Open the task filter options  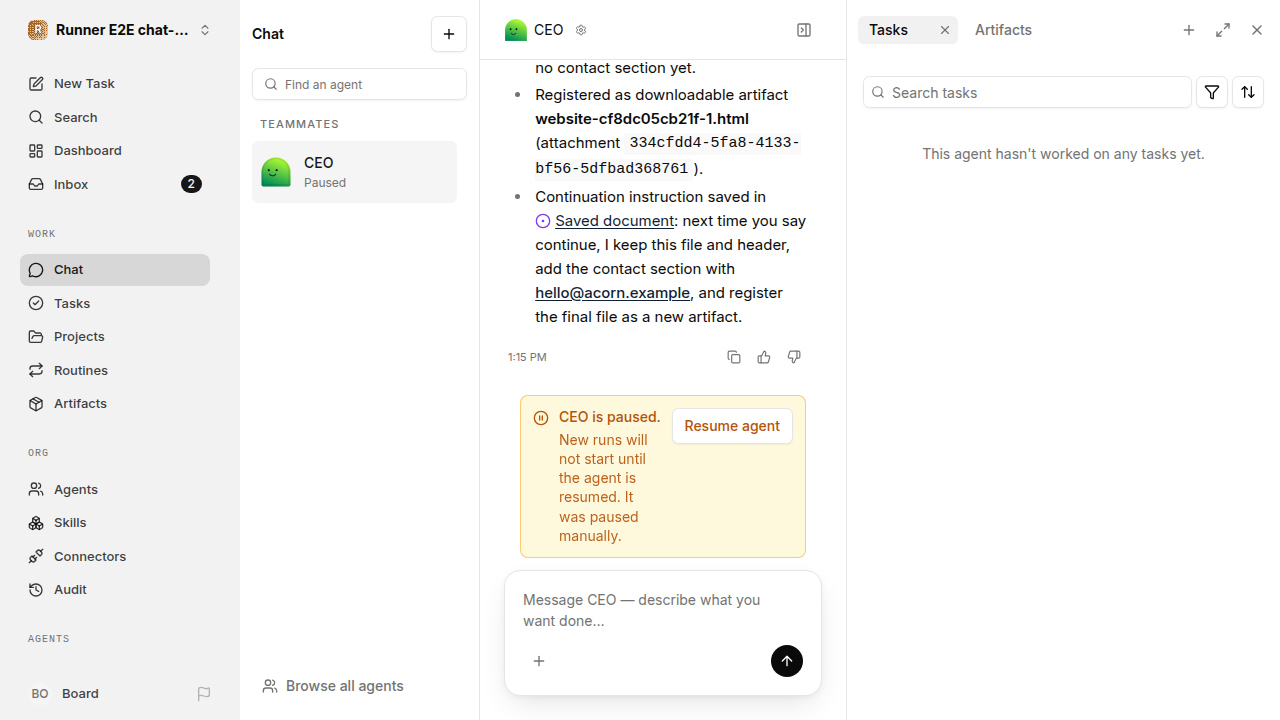coord(1212,92)
